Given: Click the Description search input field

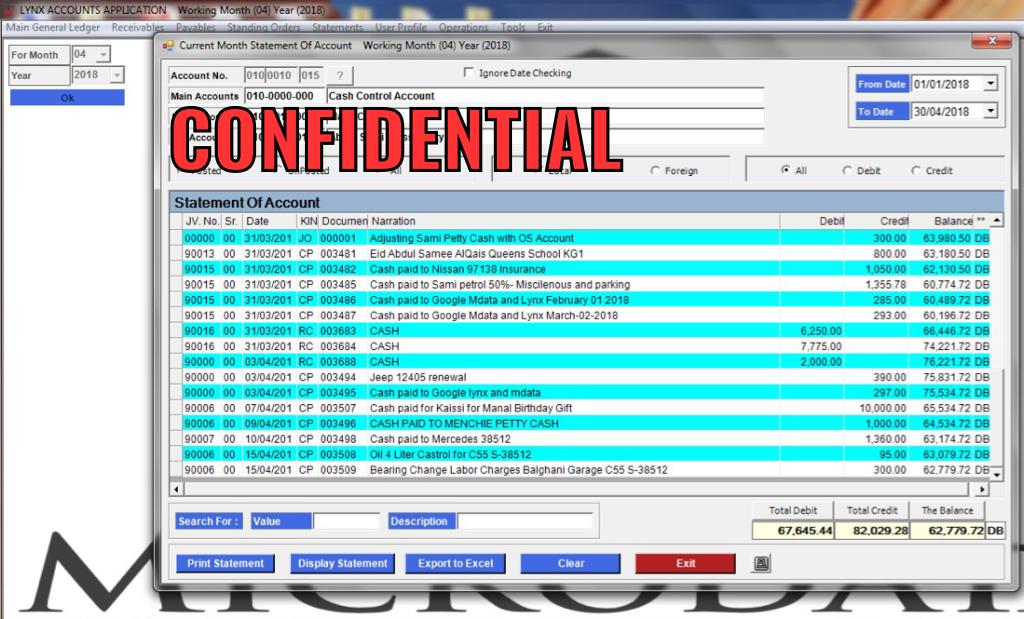Looking at the screenshot, I should click(525, 521).
